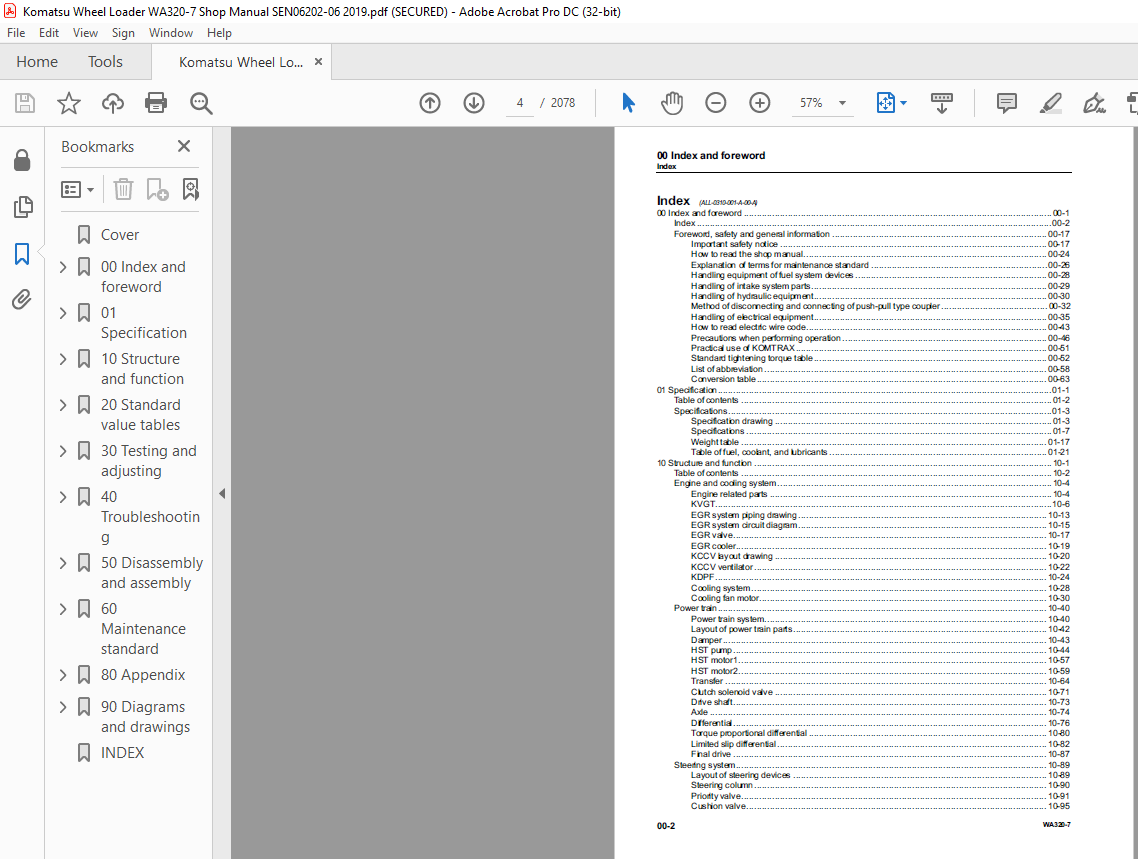Expand 90 Diagrams and drawings bookmark
The image size is (1138, 859).
pyautogui.click(x=63, y=707)
